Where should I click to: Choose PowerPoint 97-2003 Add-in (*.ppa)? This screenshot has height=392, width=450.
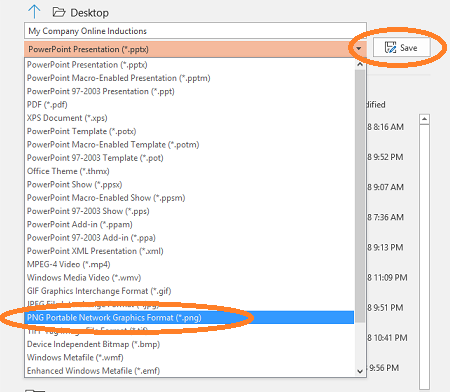[x=190, y=238]
